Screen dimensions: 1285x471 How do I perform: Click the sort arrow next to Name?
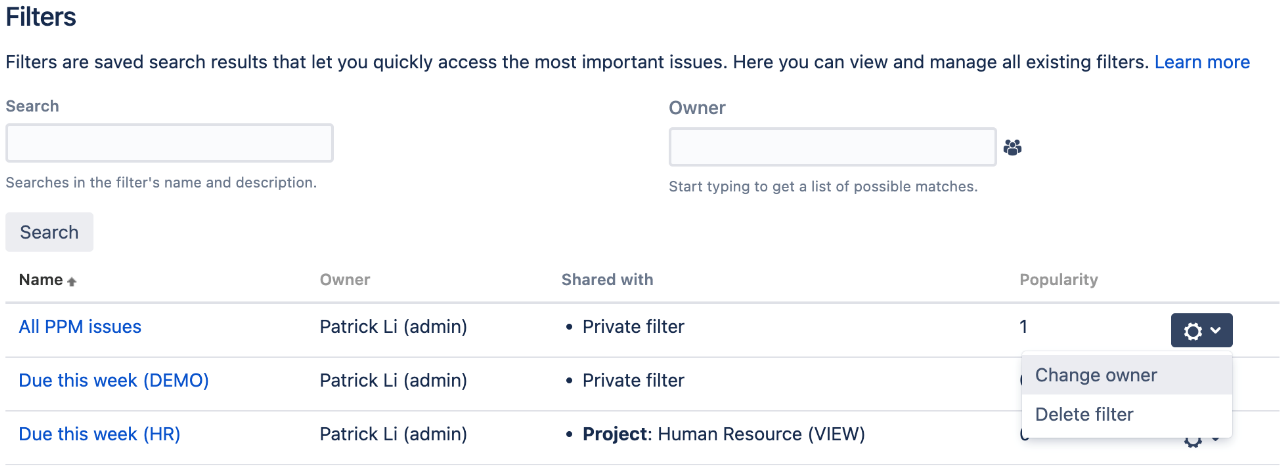(72, 282)
